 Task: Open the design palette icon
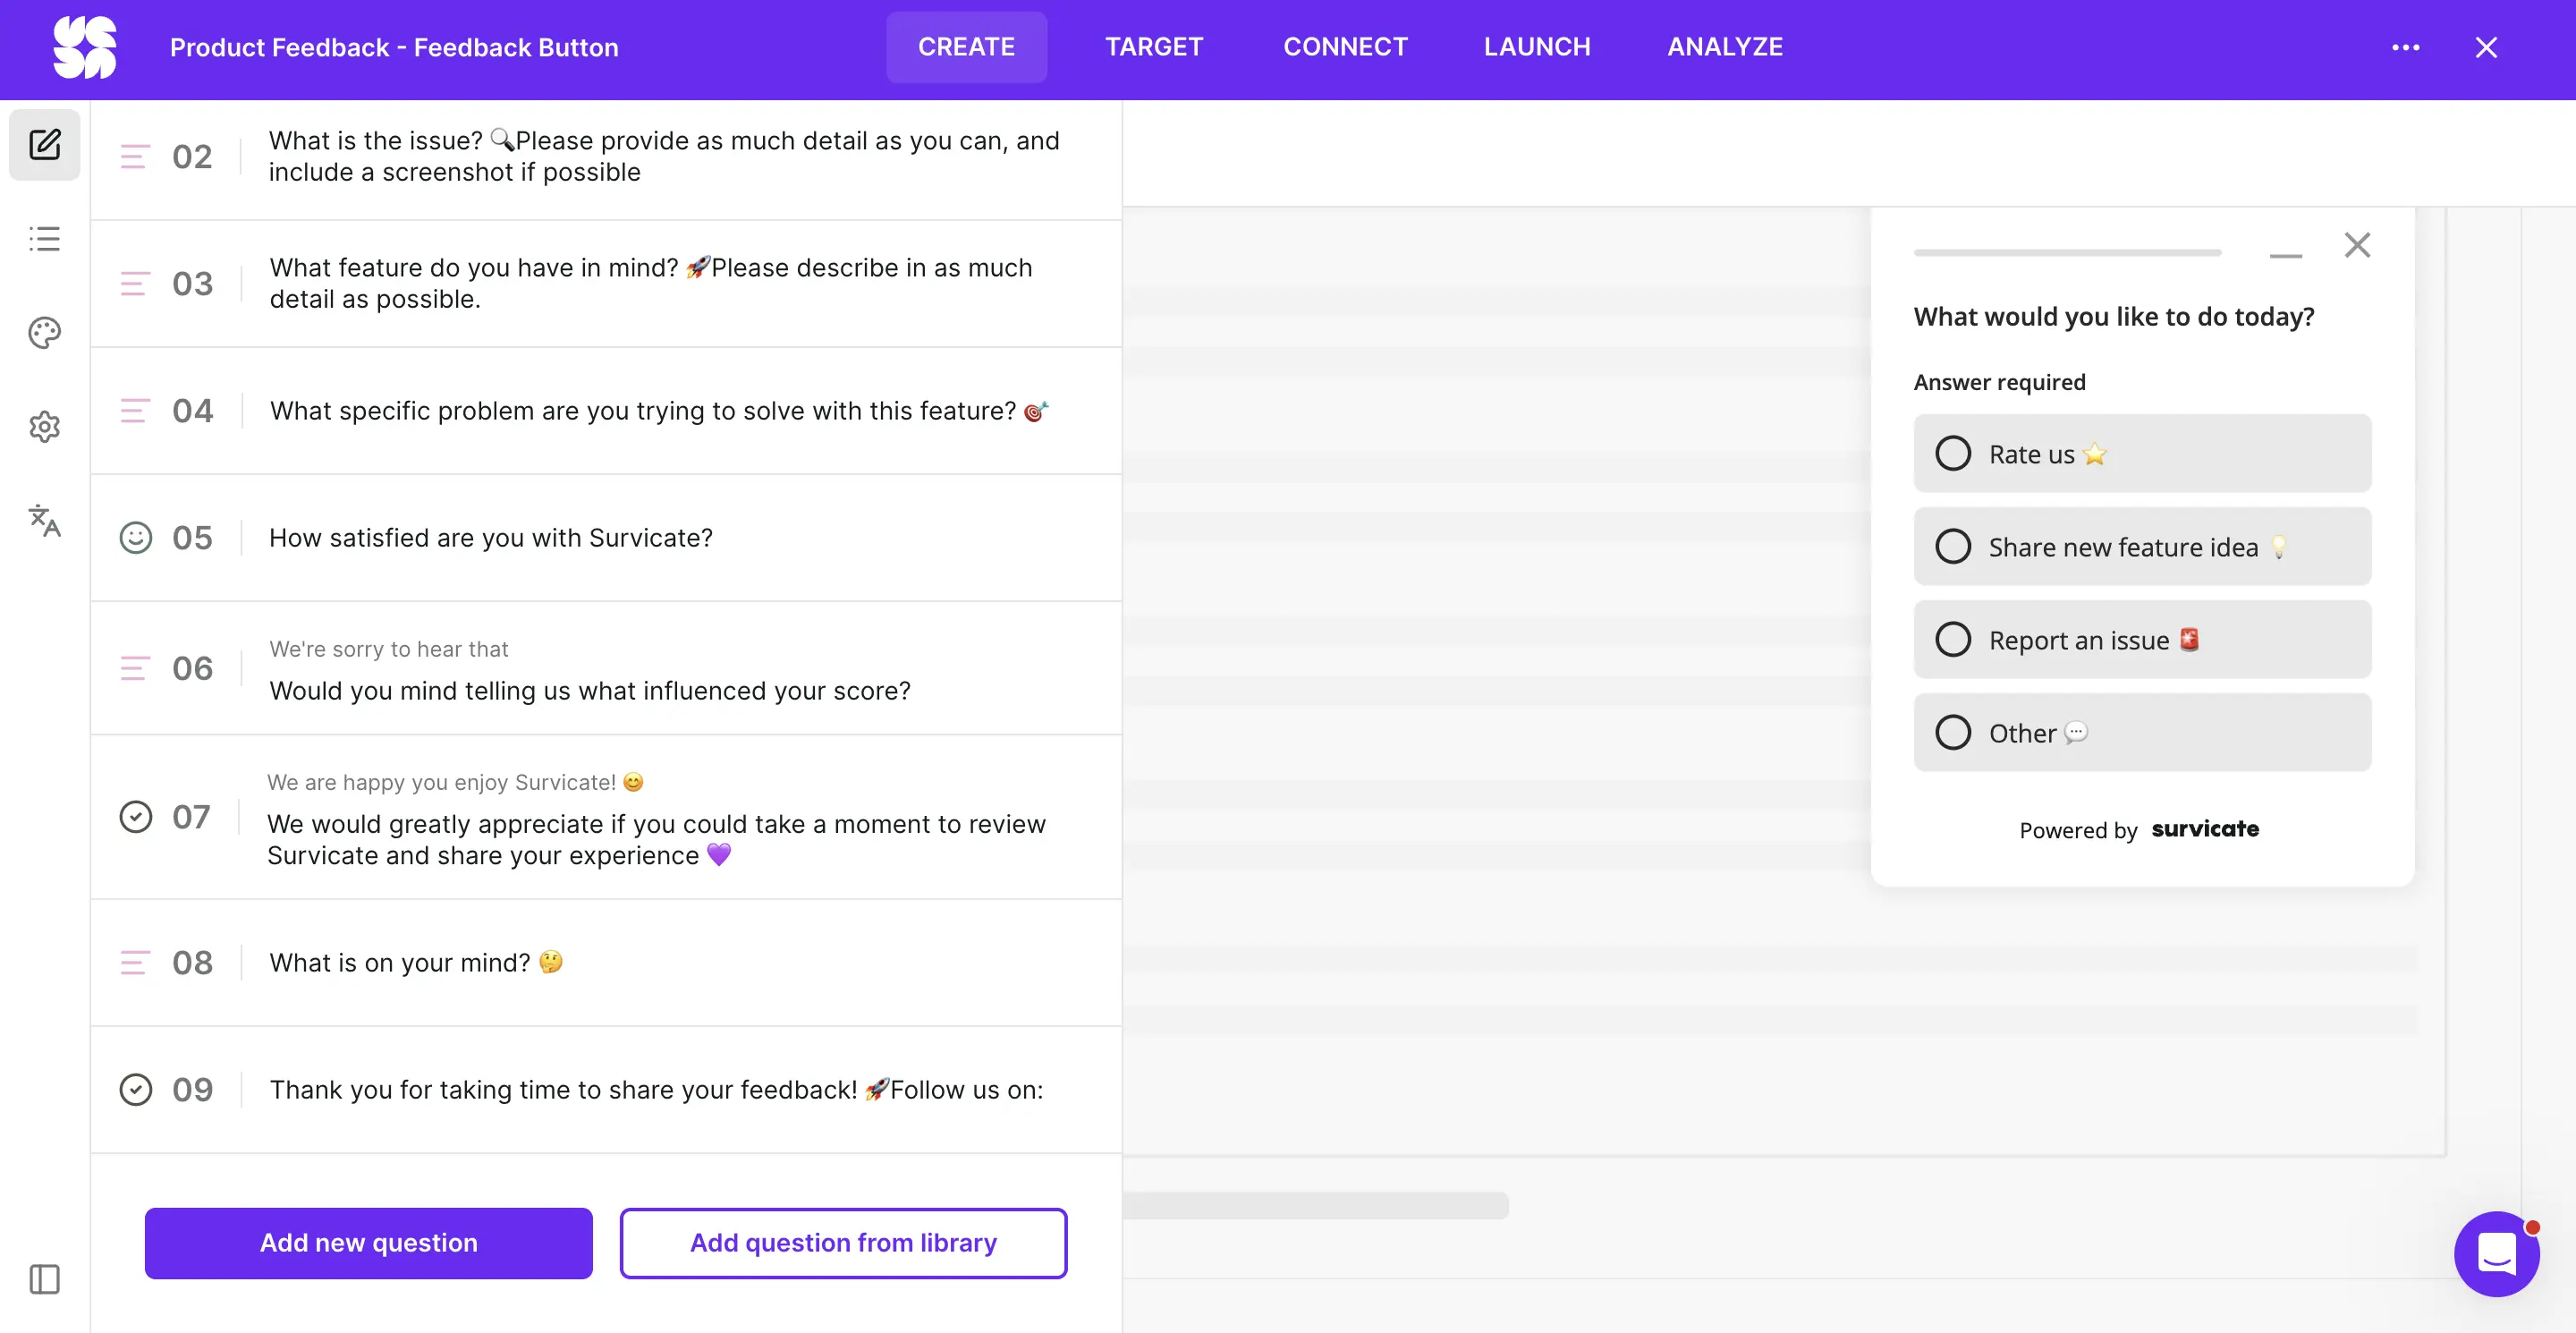pos(44,333)
